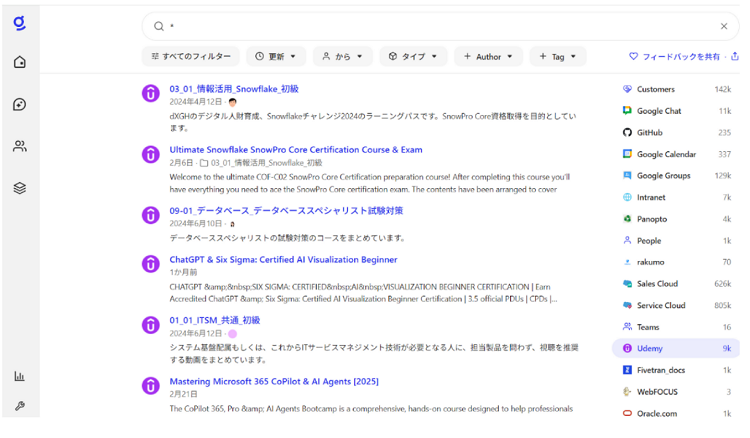Open Ultimate Snowflake SnowPro Core Certification result
The width and height of the screenshot is (750, 438).
(x=295, y=150)
